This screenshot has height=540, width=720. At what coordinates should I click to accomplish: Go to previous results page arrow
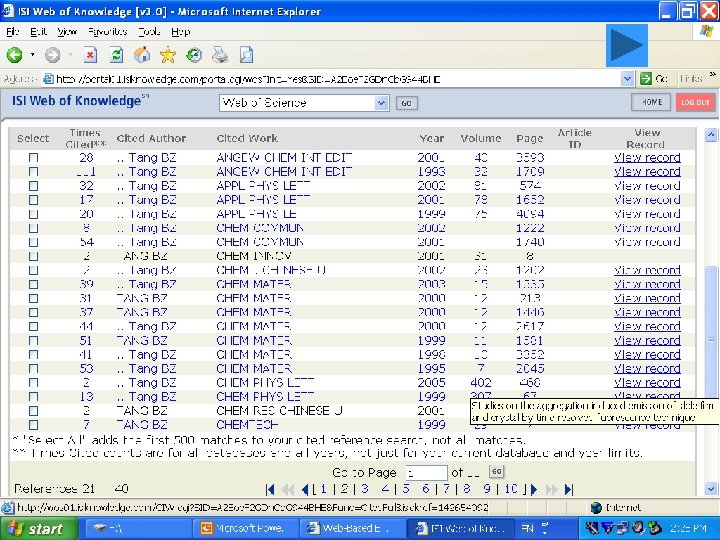[305, 489]
